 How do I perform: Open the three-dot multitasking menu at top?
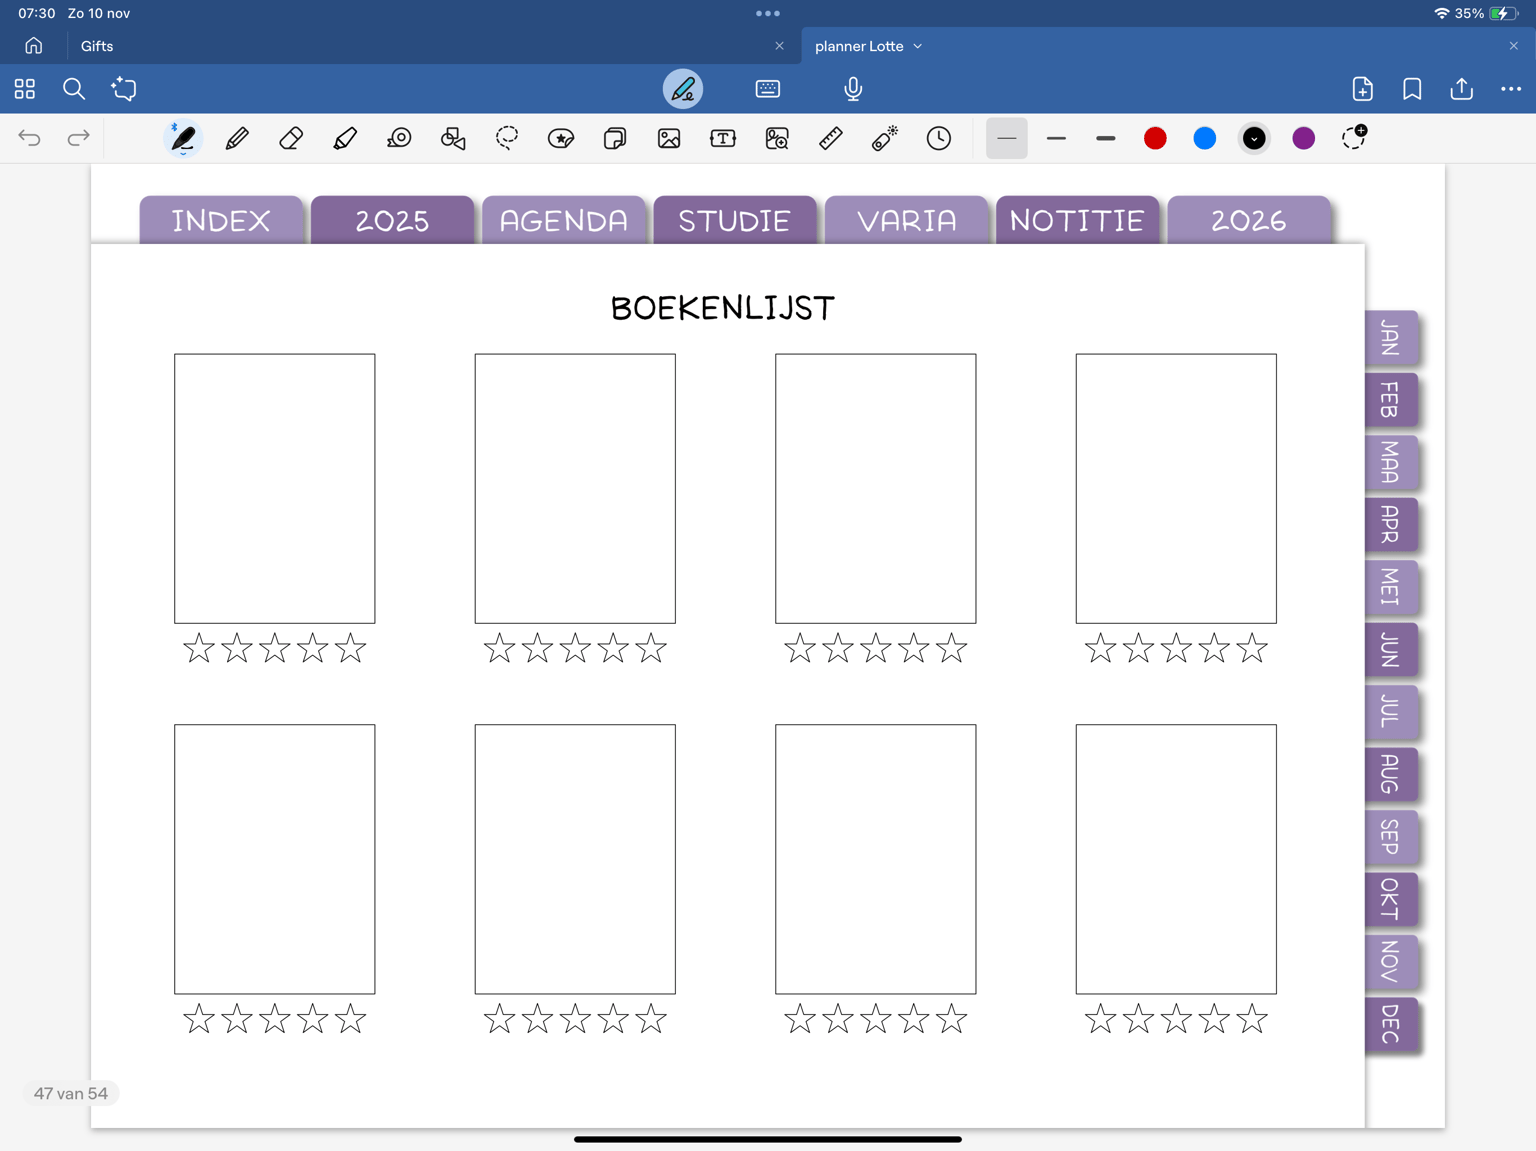point(768,13)
